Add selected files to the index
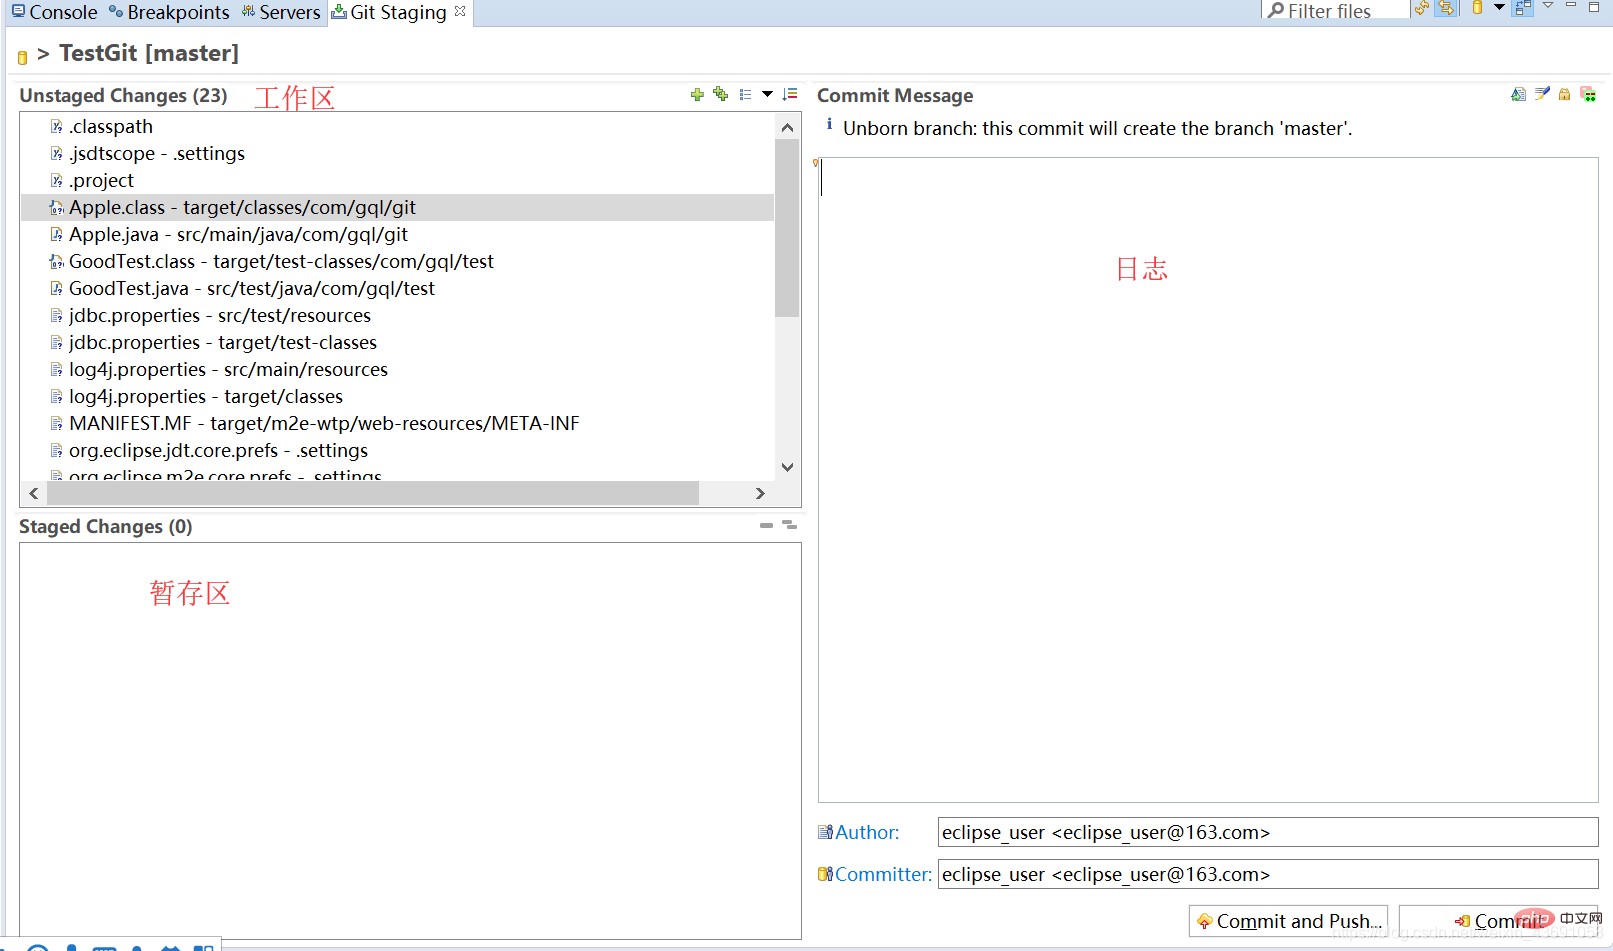 point(697,95)
